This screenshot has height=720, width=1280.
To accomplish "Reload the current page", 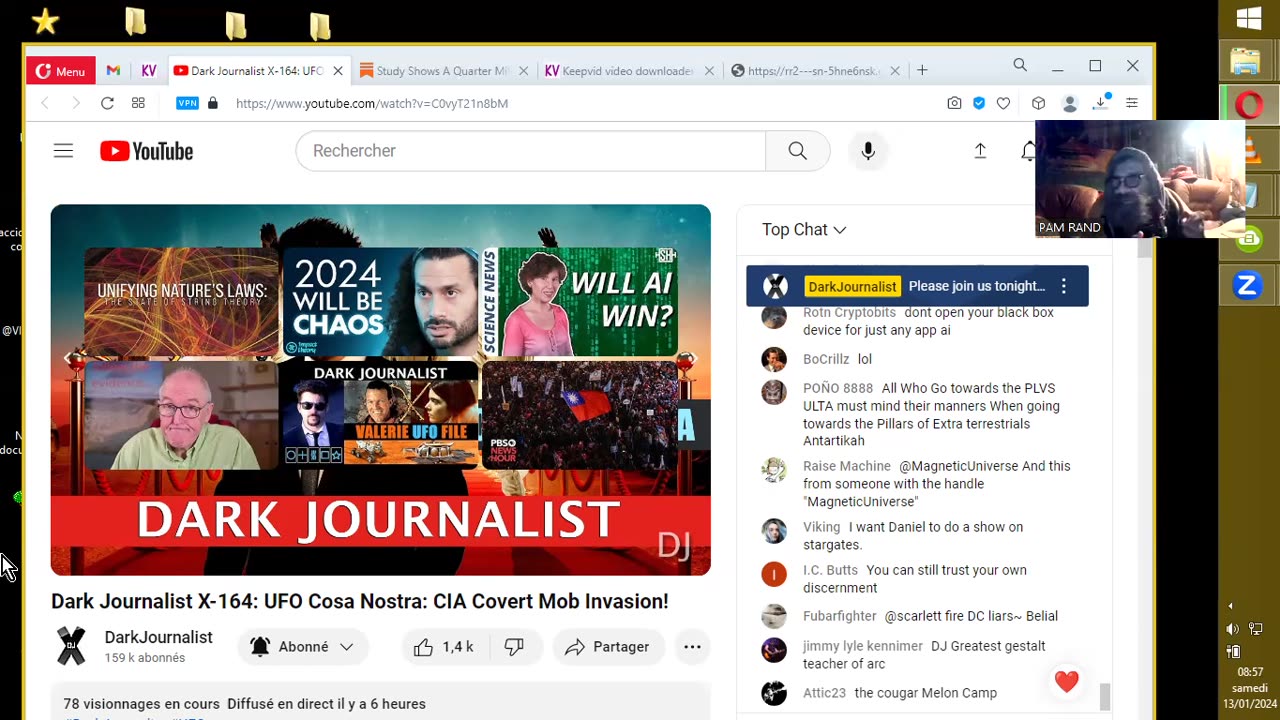I will pyautogui.click(x=107, y=103).
